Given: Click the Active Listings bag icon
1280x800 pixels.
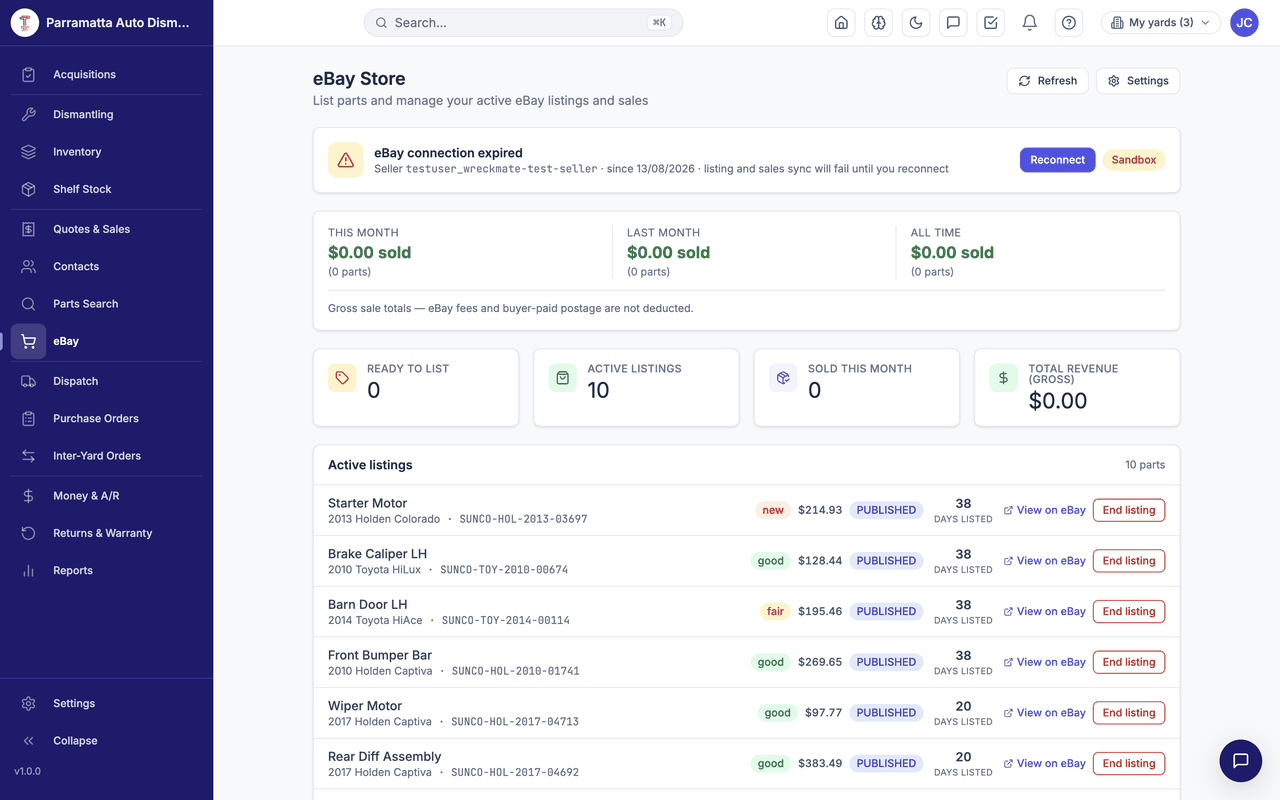Looking at the screenshot, I should point(562,378).
